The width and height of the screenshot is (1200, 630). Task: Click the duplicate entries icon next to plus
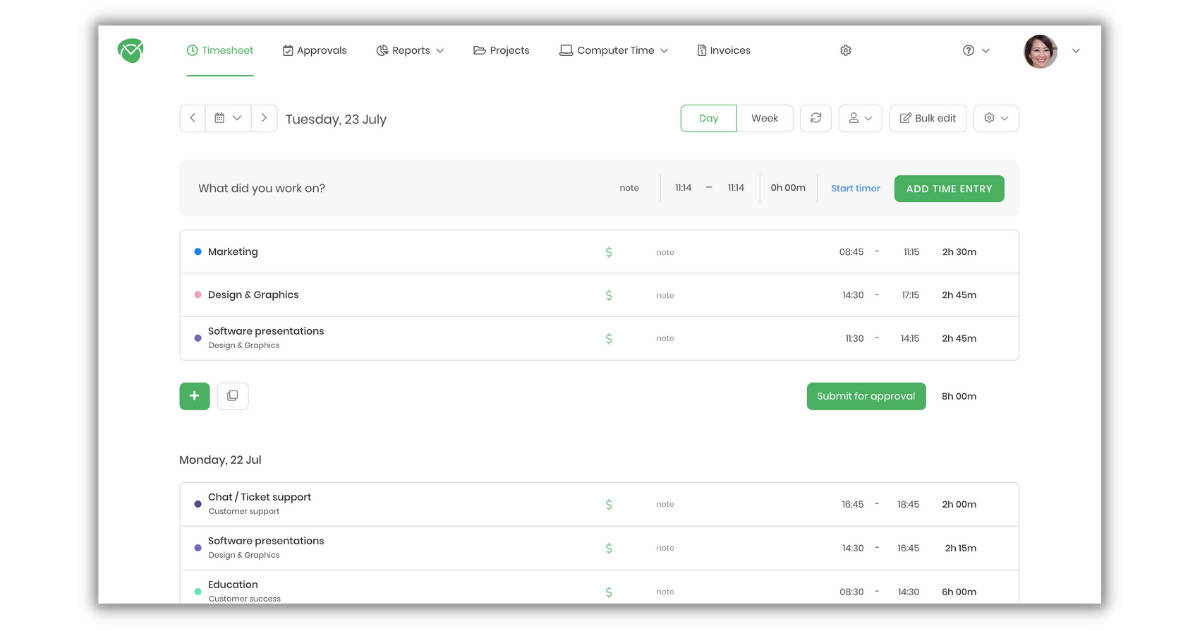tap(233, 396)
